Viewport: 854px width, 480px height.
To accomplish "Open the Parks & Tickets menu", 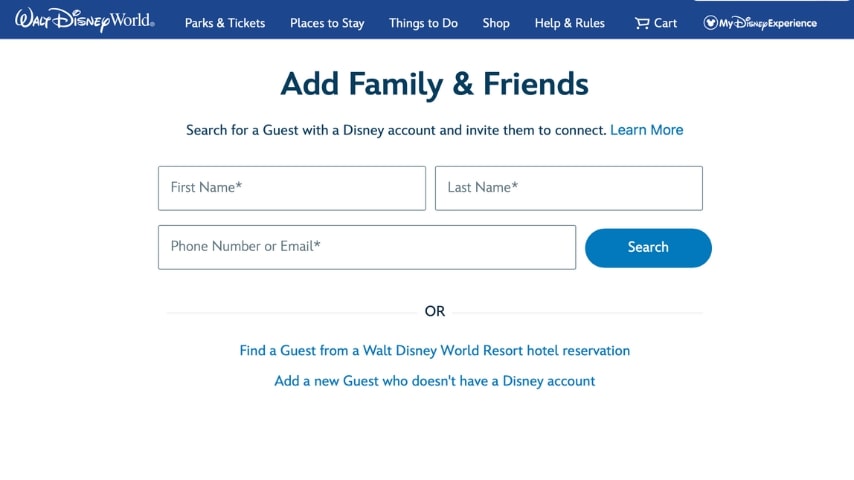I will pyautogui.click(x=225, y=23).
